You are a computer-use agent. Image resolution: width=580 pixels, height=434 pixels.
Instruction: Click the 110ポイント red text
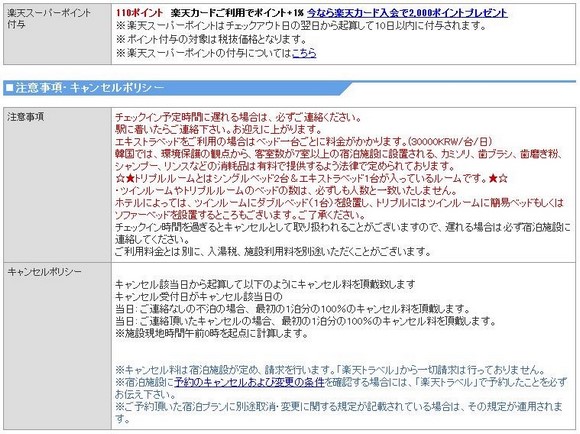[139, 13]
